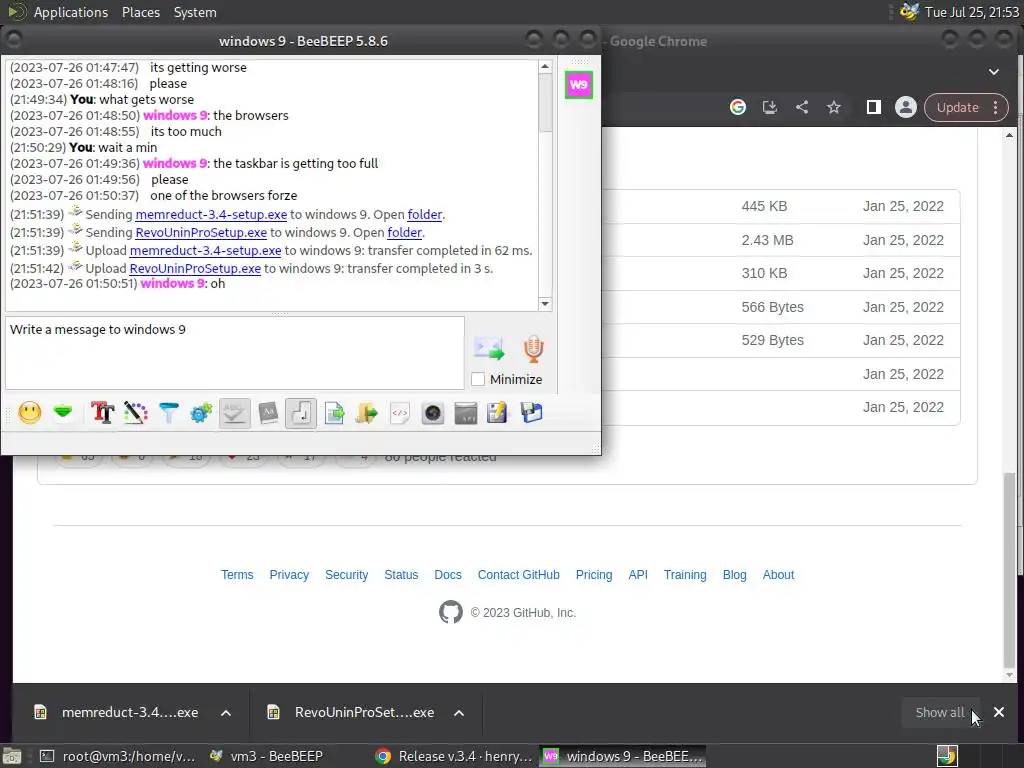This screenshot has height=768, width=1024.
Task: Send the message with envelope arrow icon
Action: [x=489, y=349]
